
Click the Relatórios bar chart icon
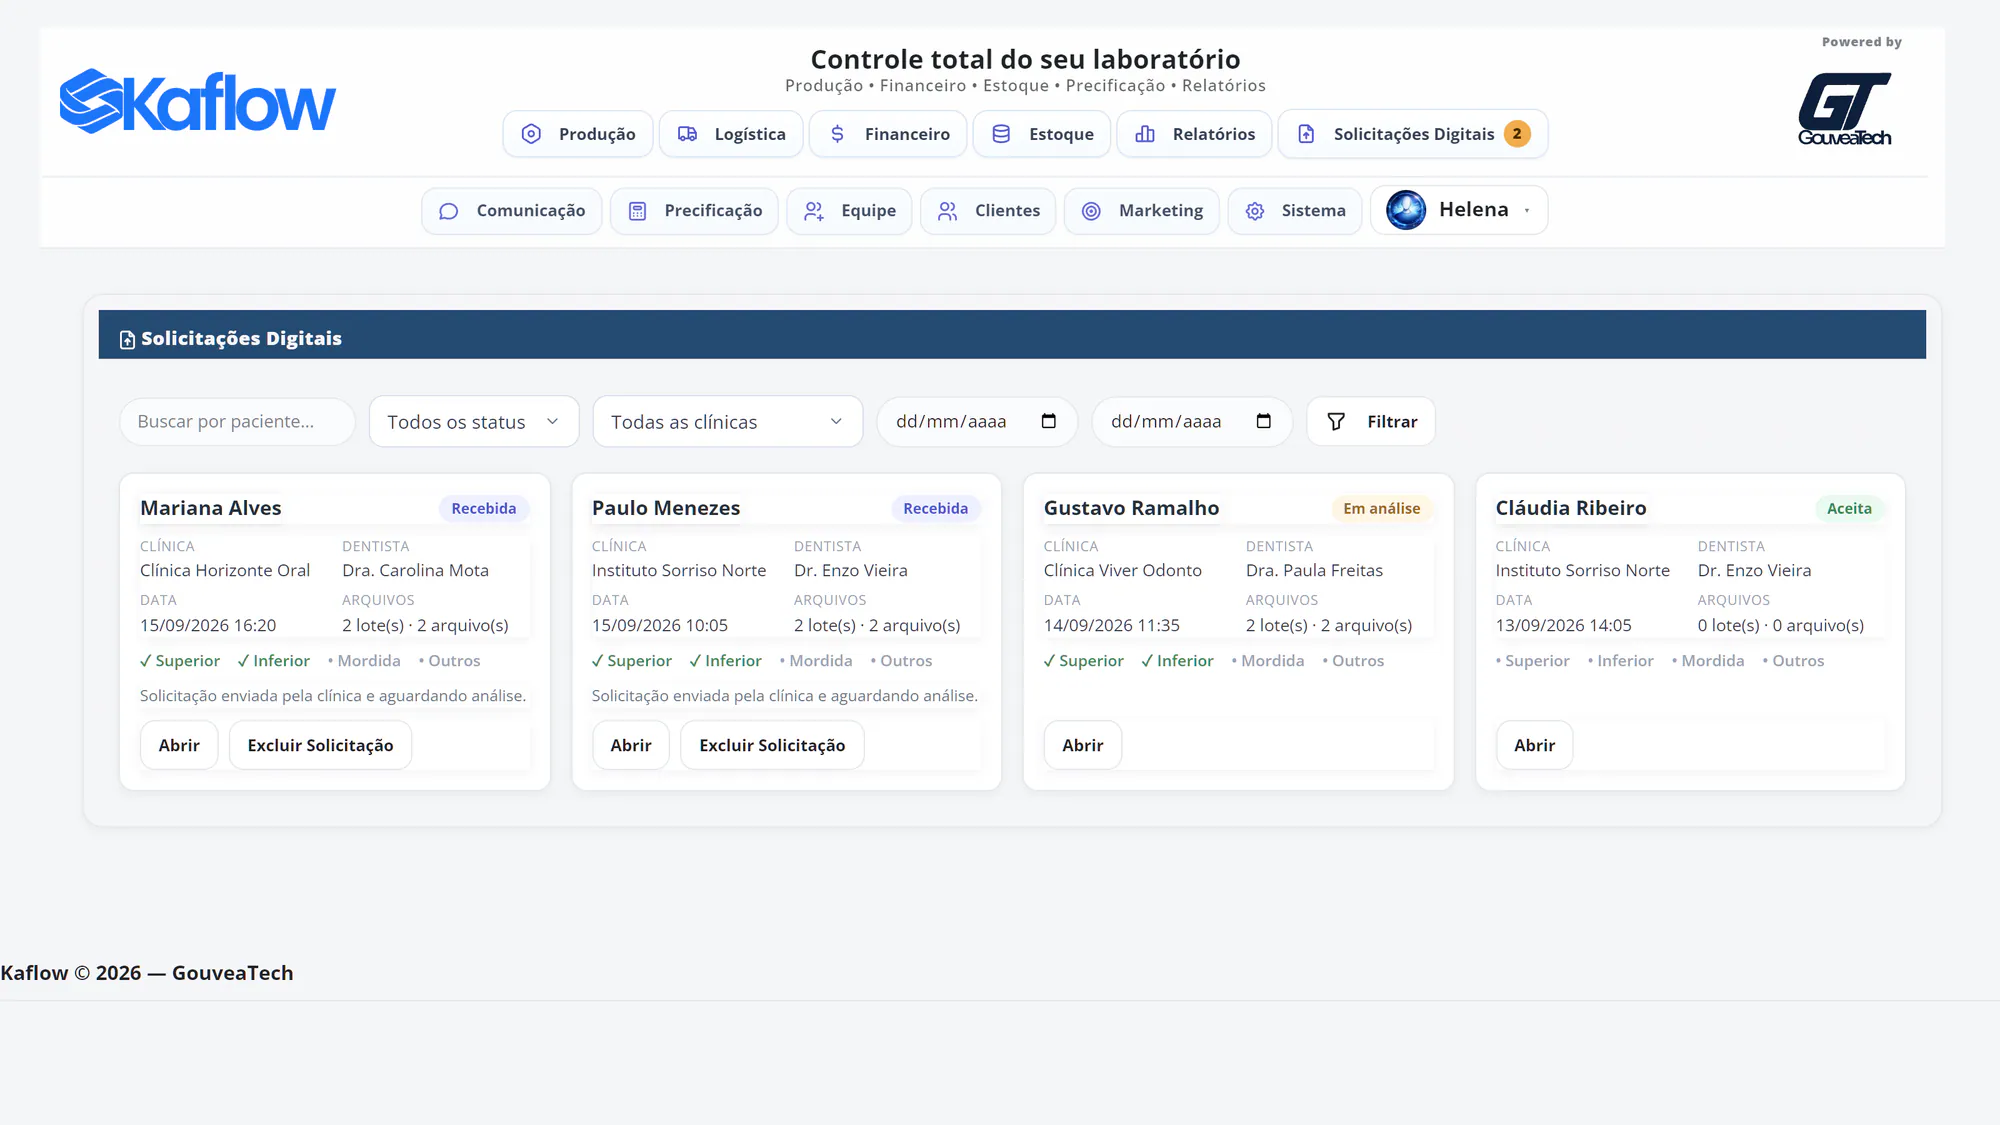(1145, 134)
